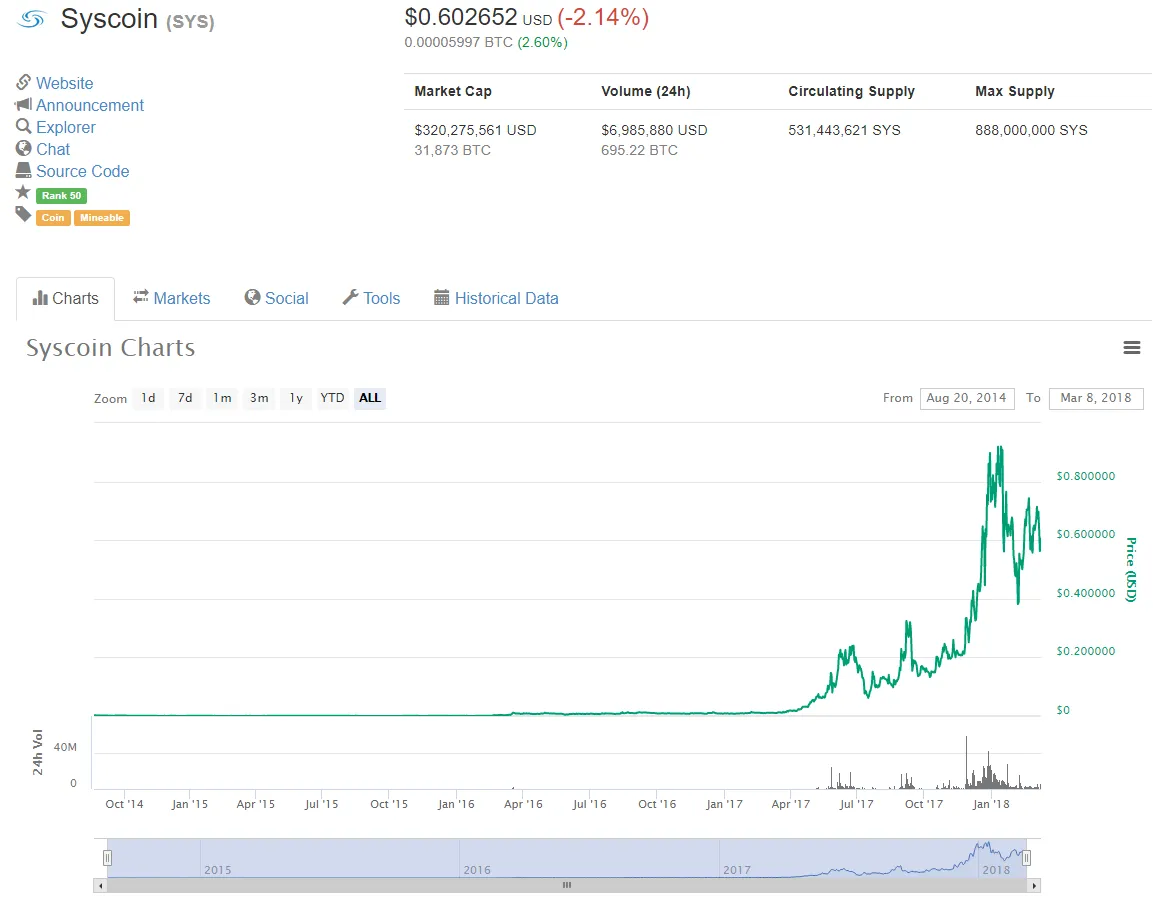Set chart zoom to YTD
Screen dimensions: 1153x901
coord(332,398)
